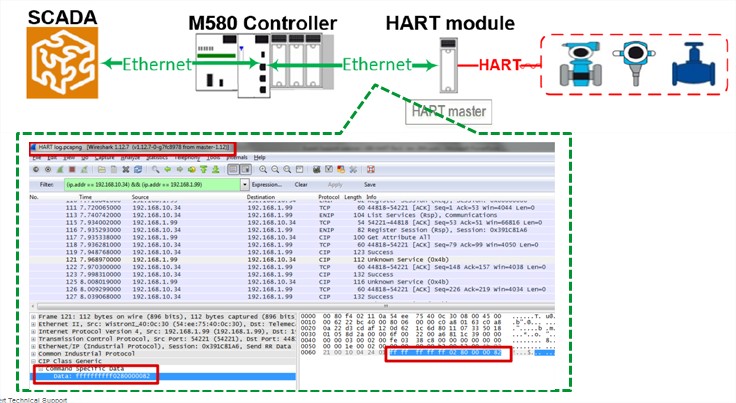Toggle auto scroll in live capture
This screenshot has width=736, height=403.
(x=245, y=169)
